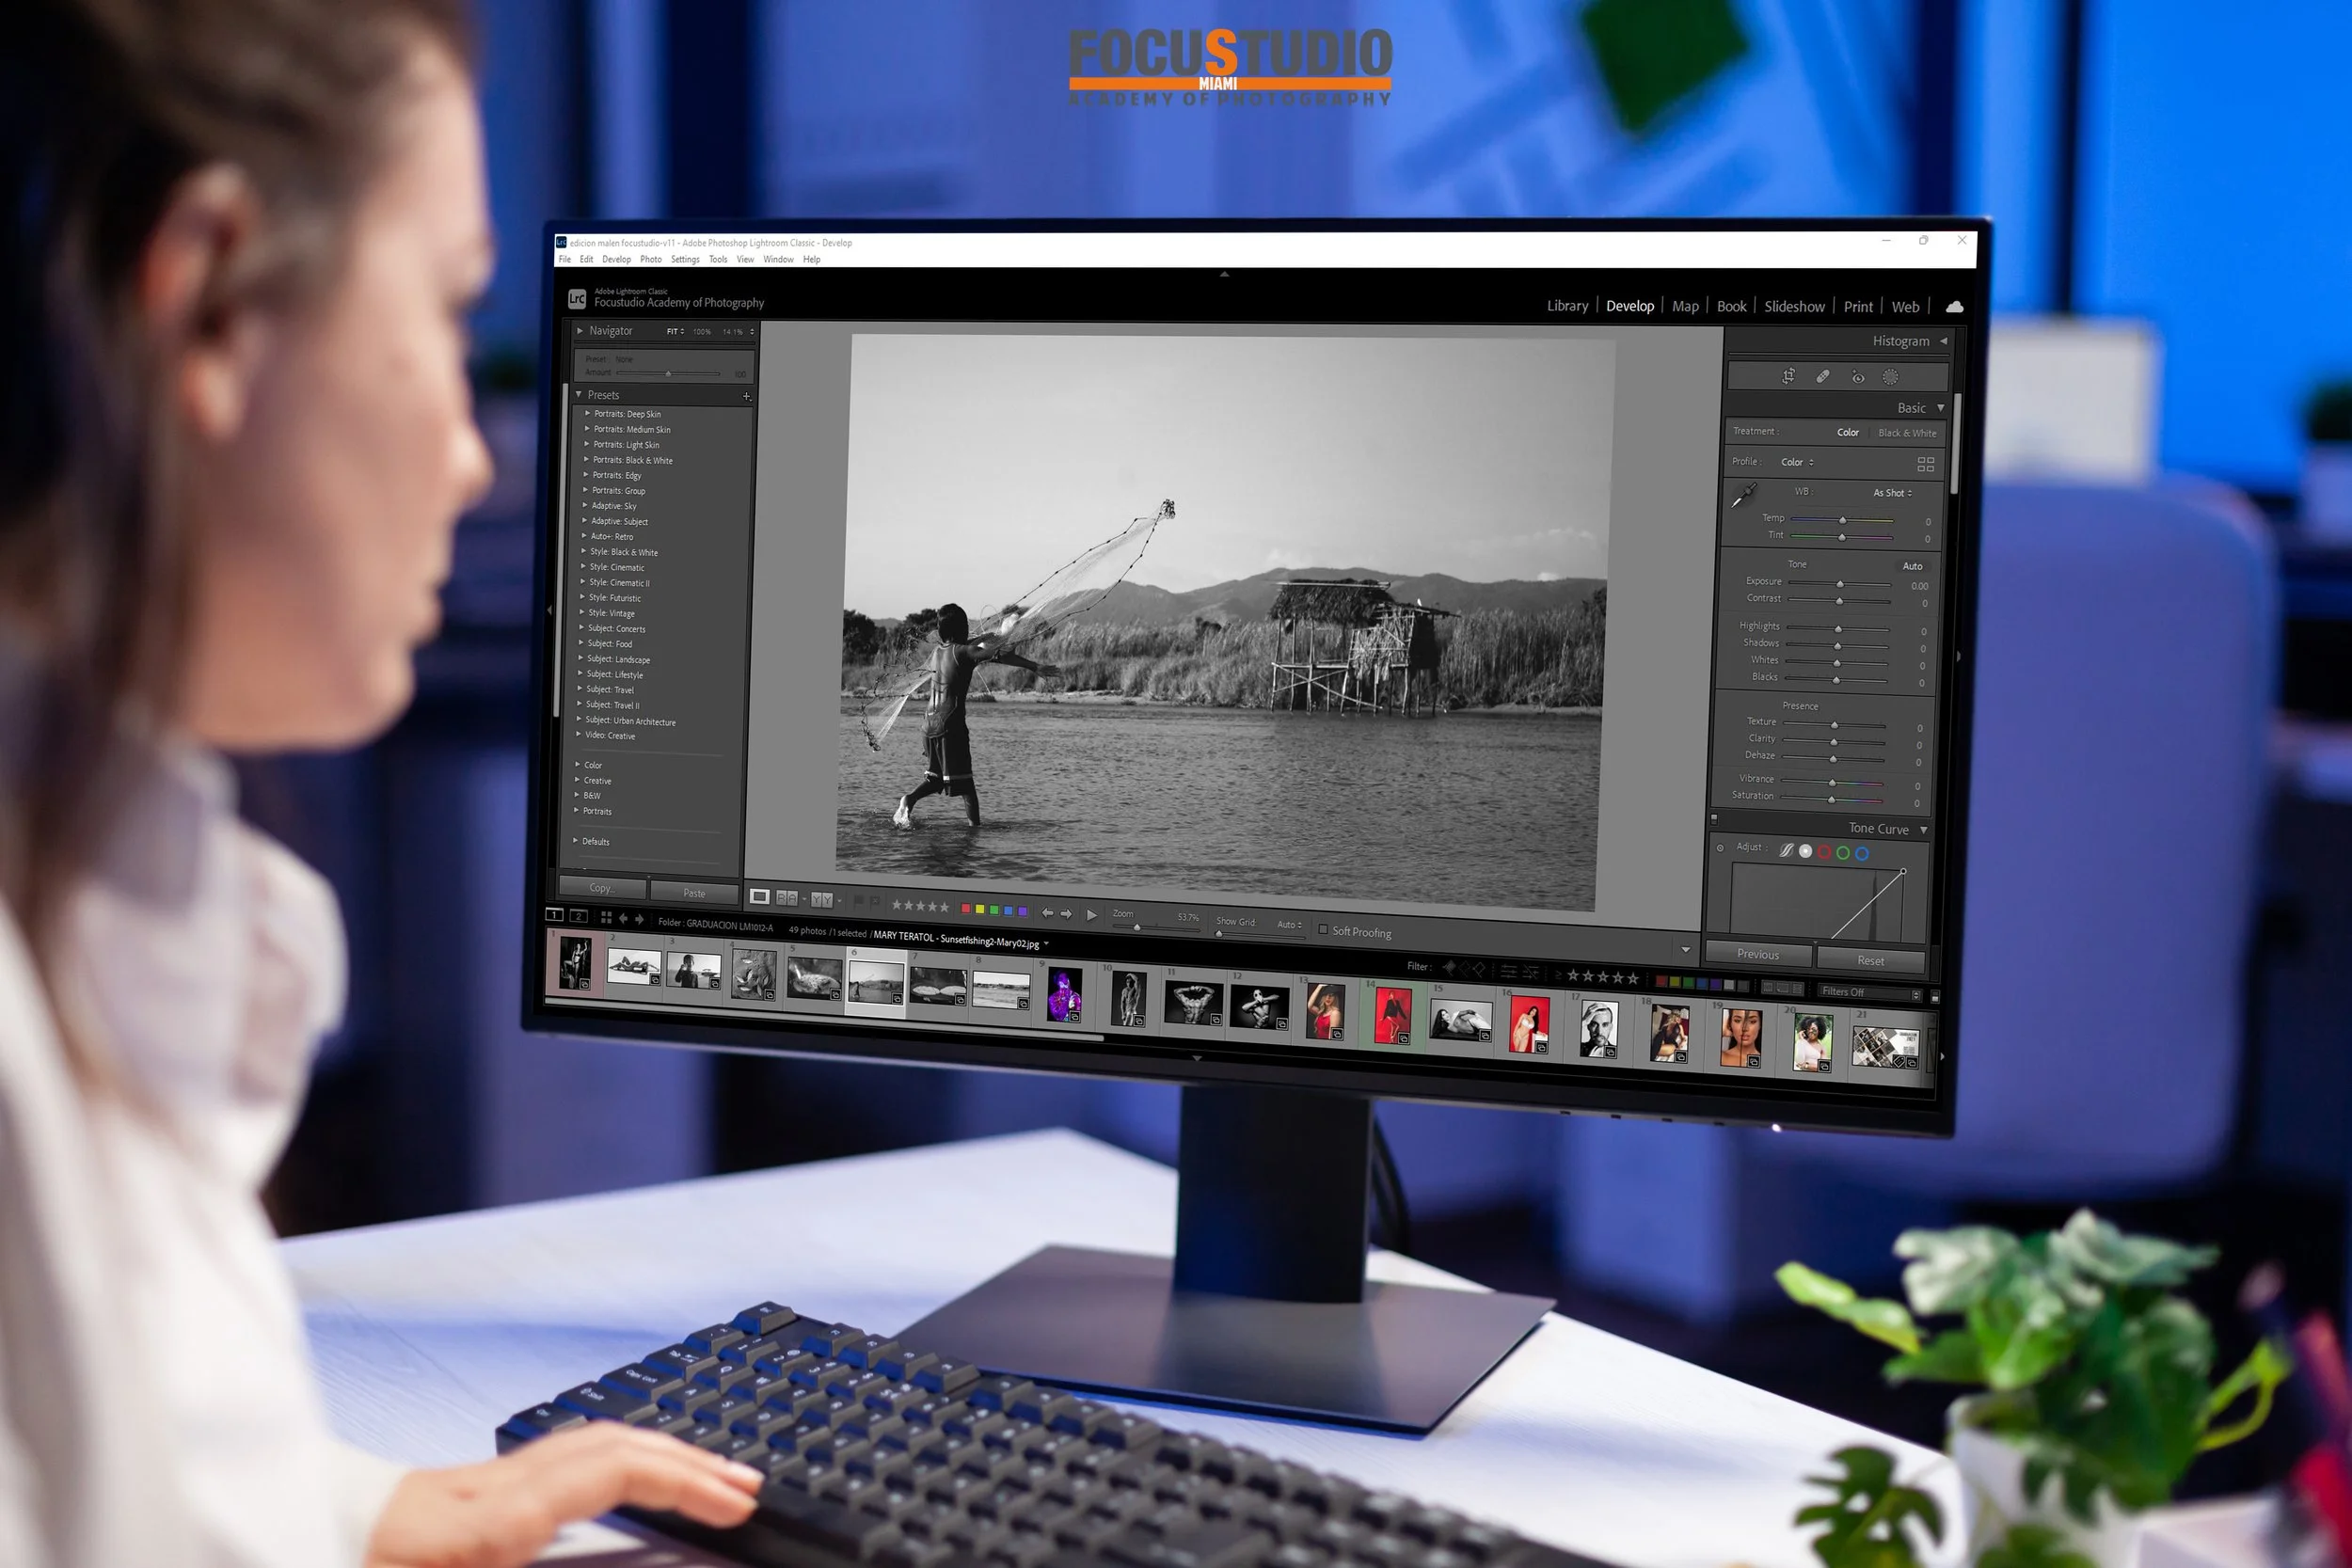Open the Profile Color dropdown
This screenshot has width=2352, height=1568.
pyautogui.click(x=1797, y=462)
